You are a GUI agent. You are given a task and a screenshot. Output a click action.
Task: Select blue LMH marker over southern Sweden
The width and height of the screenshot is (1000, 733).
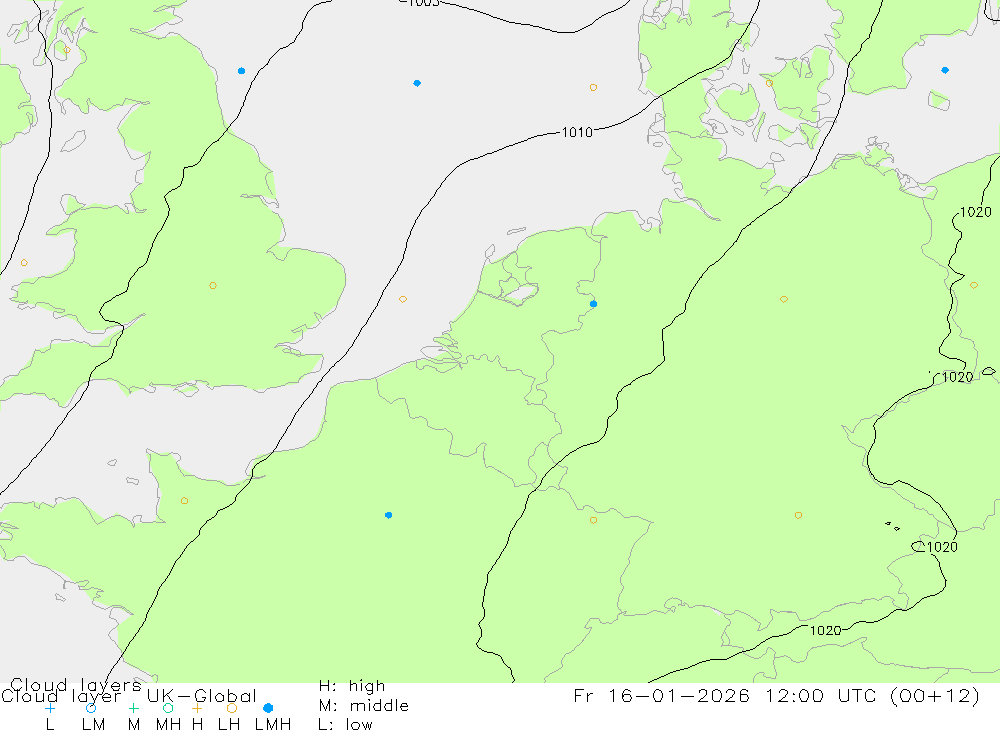click(945, 70)
